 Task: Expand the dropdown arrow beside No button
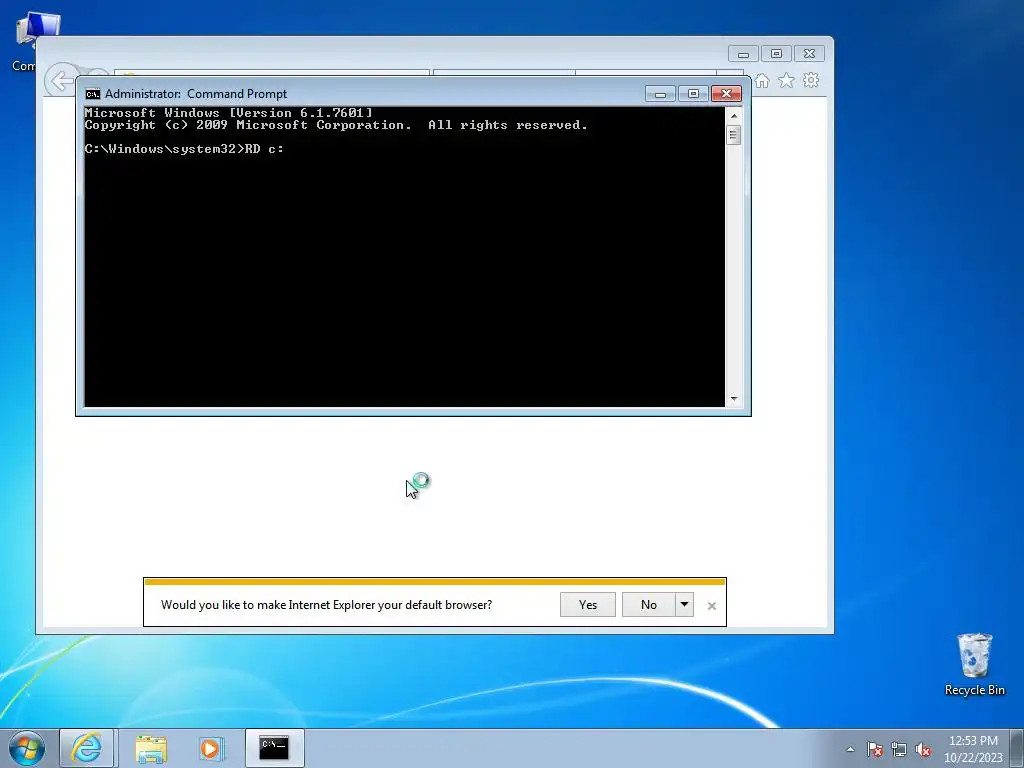coord(684,605)
